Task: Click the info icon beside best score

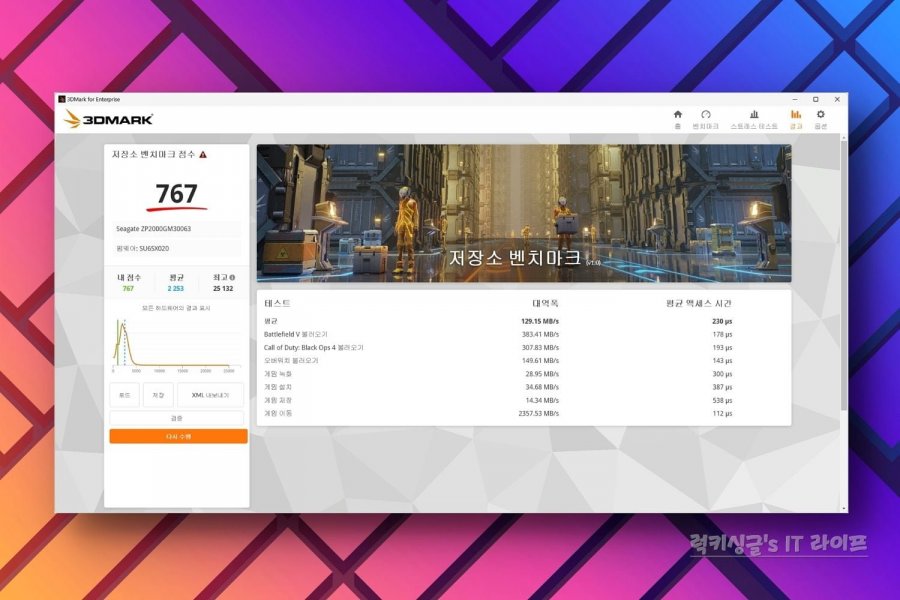Action: (232, 277)
